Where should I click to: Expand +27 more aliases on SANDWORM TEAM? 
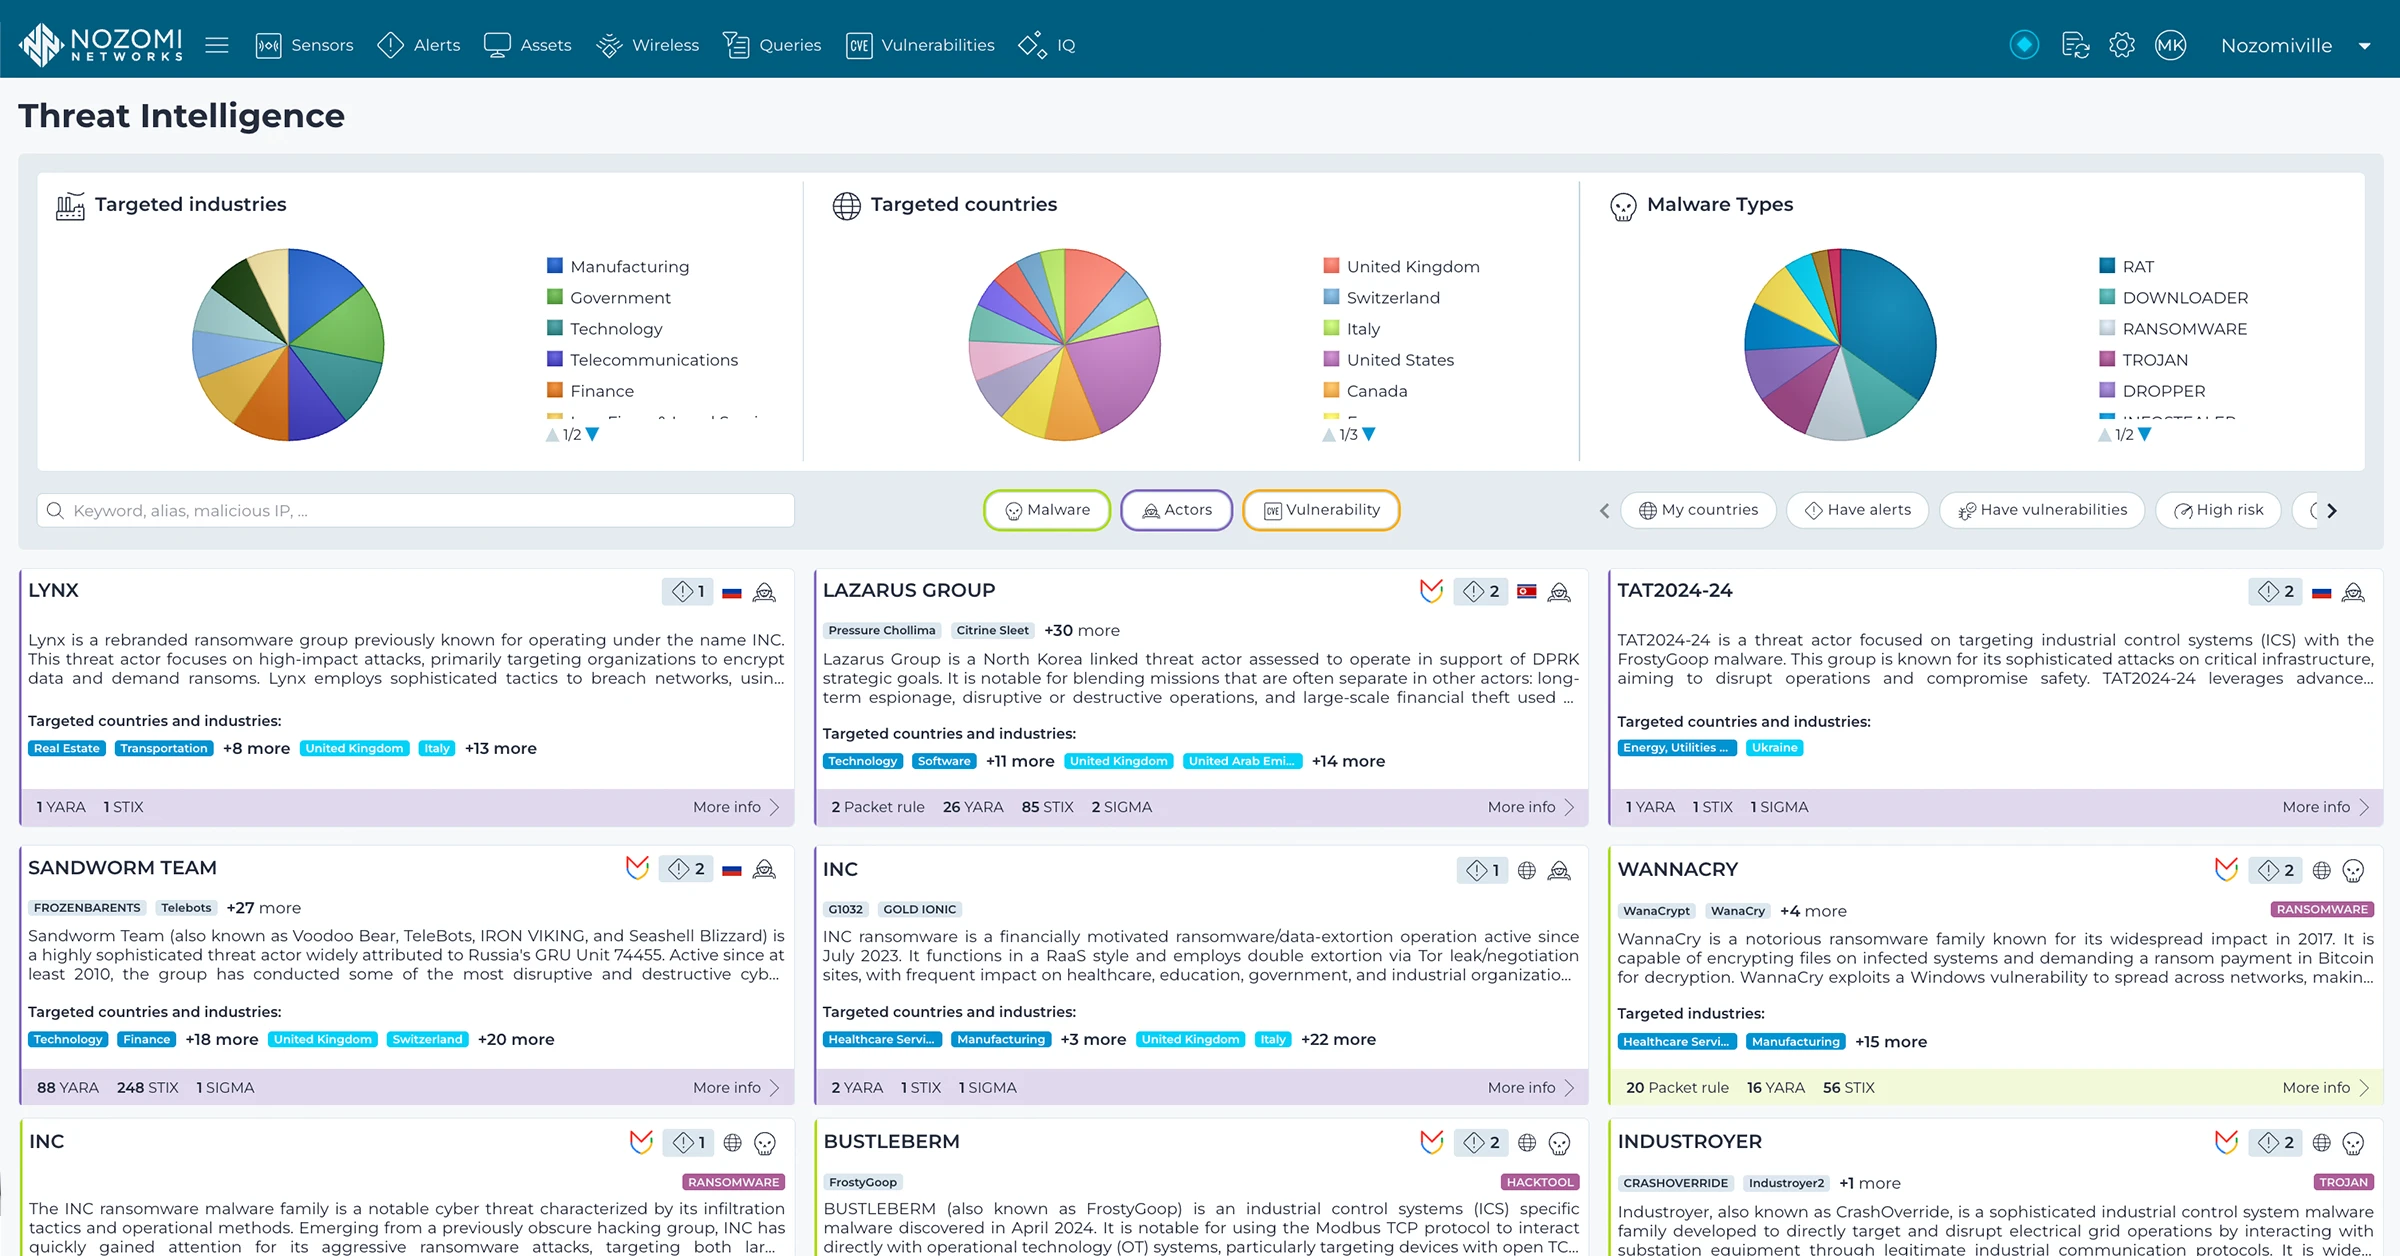pos(264,908)
